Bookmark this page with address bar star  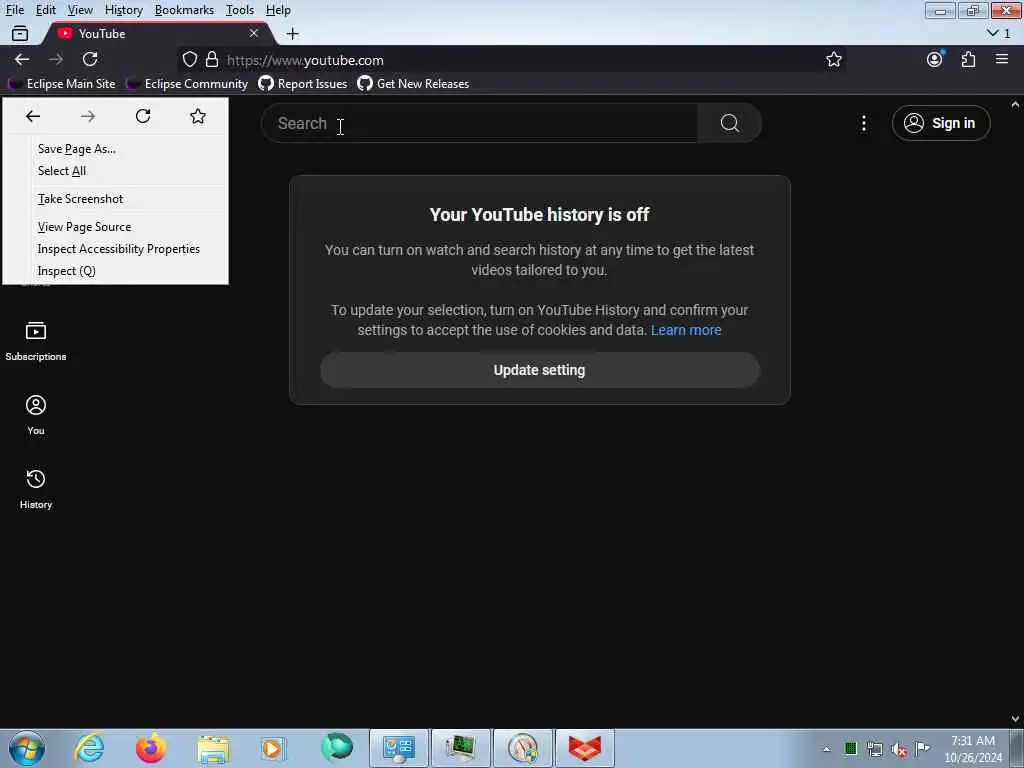click(x=834, y=59)
